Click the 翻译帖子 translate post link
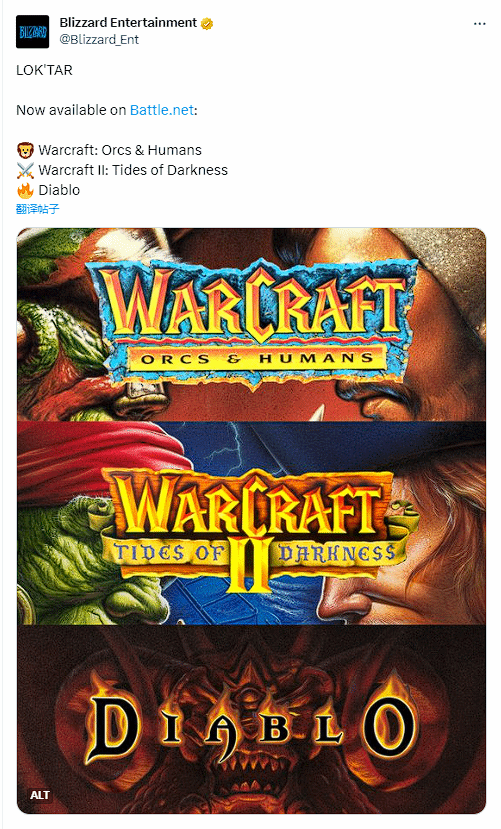 [38, 209]
